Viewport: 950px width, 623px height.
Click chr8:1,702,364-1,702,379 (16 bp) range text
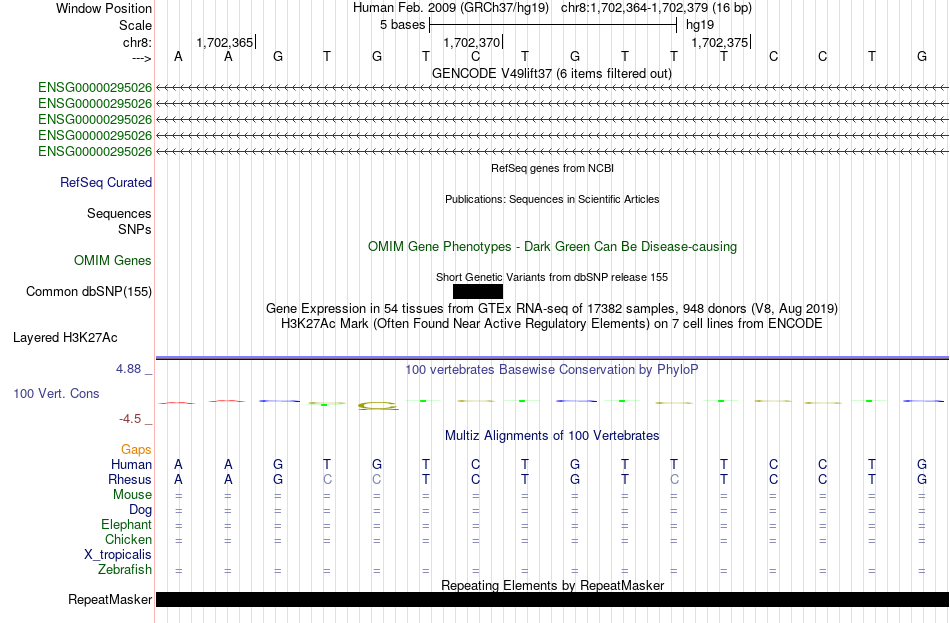pyautogui.click(x=656, y=8)
